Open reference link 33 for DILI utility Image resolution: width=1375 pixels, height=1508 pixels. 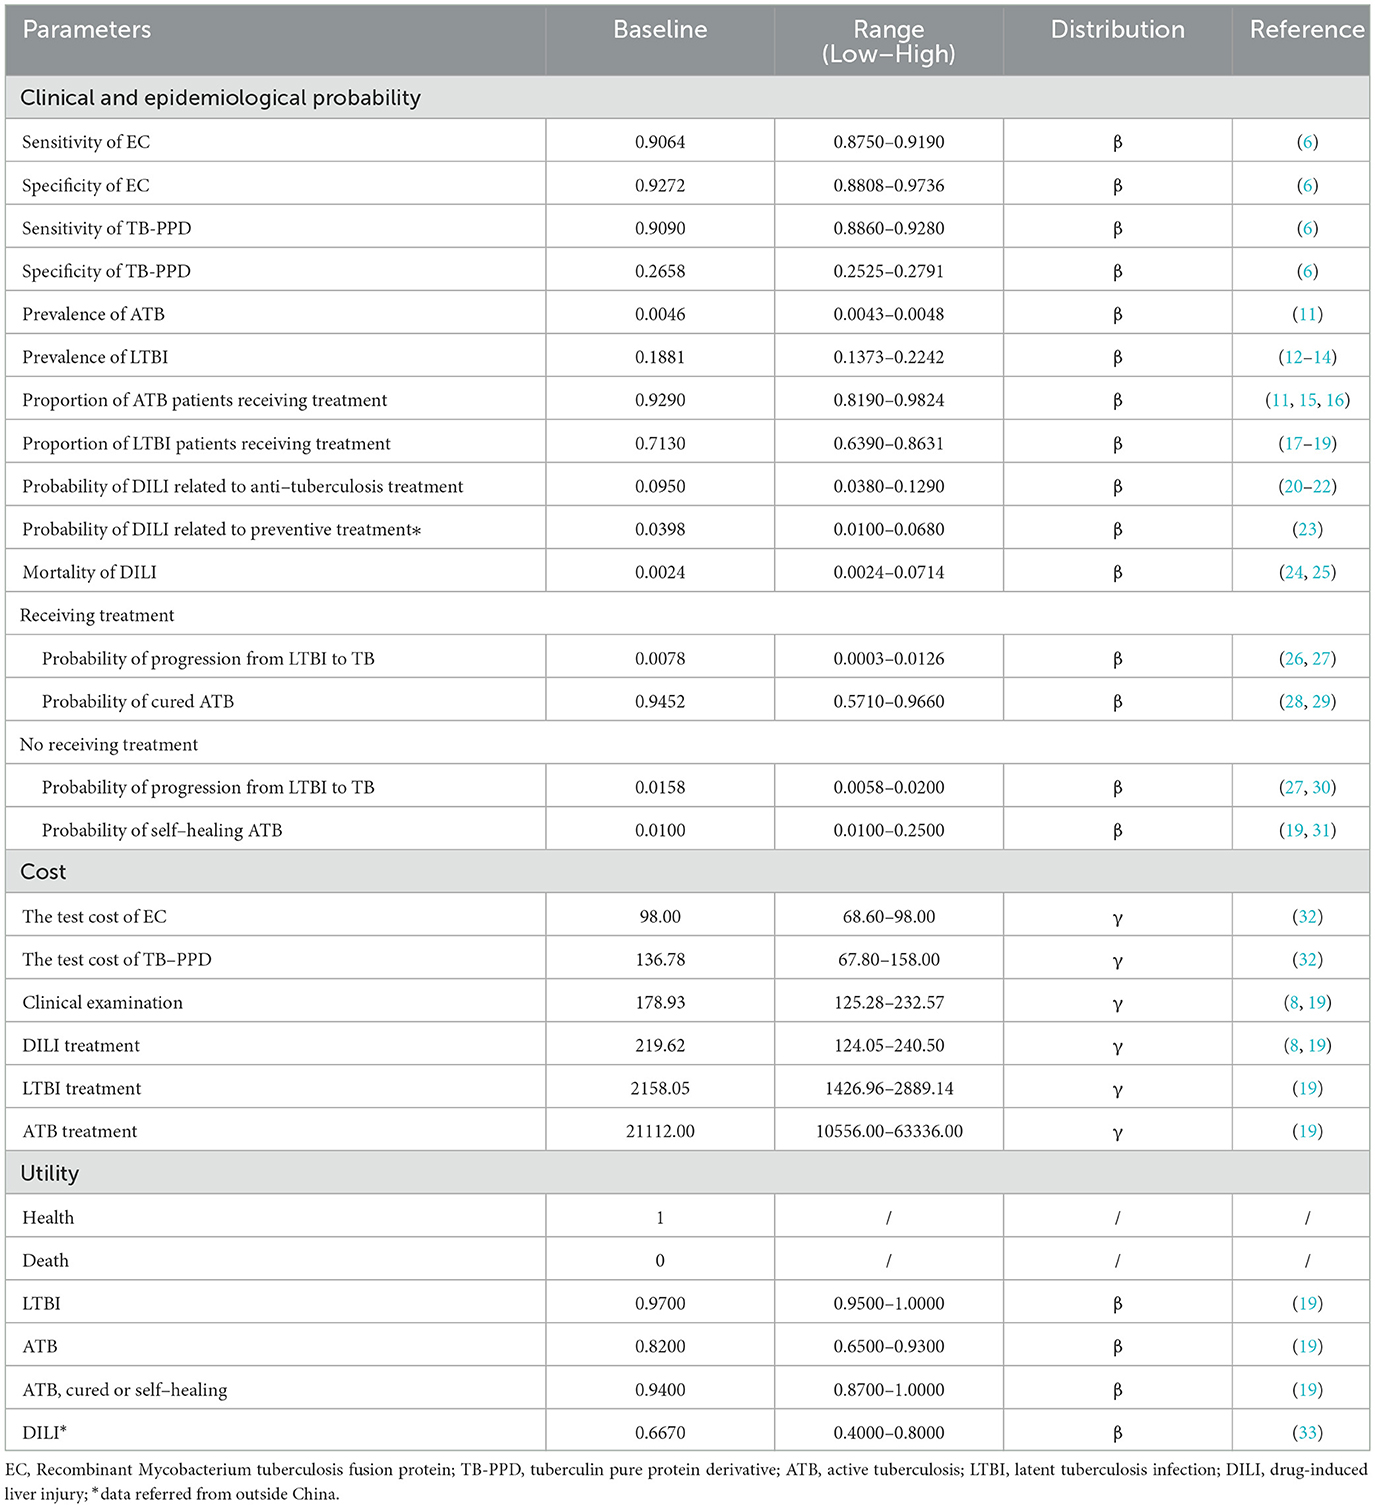click(x=1307, y=1432)
